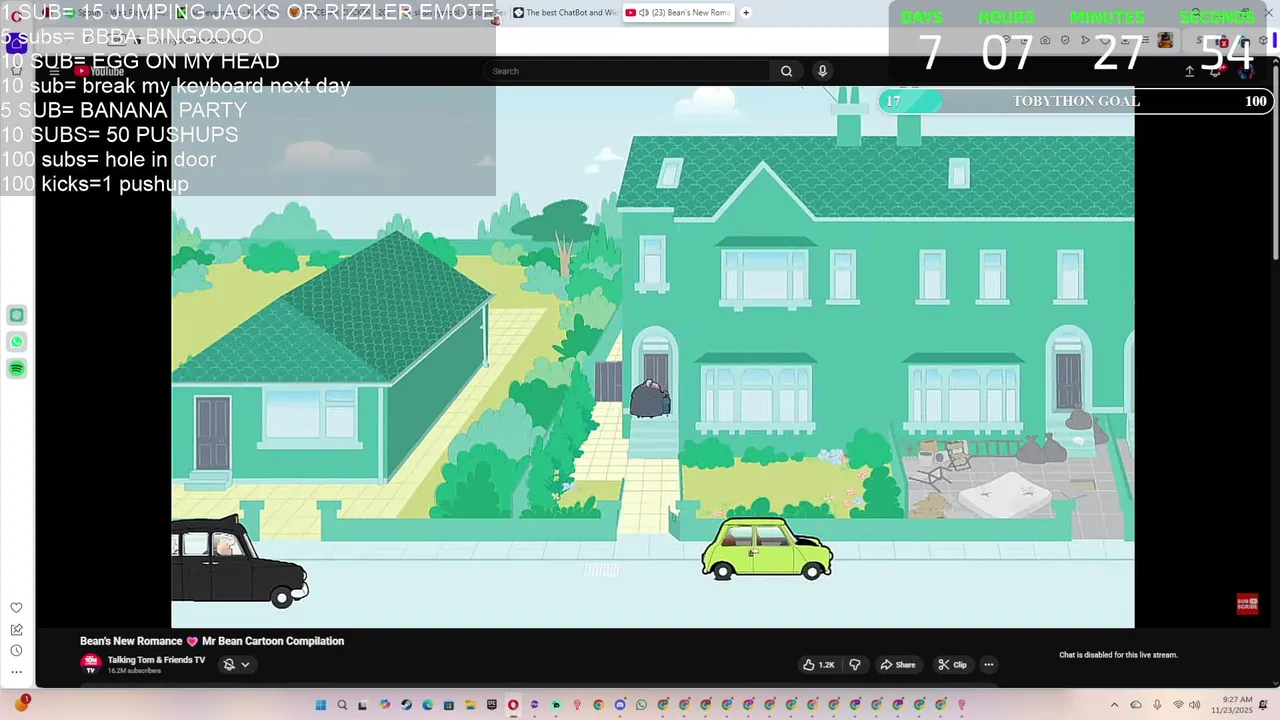
Task: Click the microphone icon in system tray
Action: click(x=1157, y=705)
